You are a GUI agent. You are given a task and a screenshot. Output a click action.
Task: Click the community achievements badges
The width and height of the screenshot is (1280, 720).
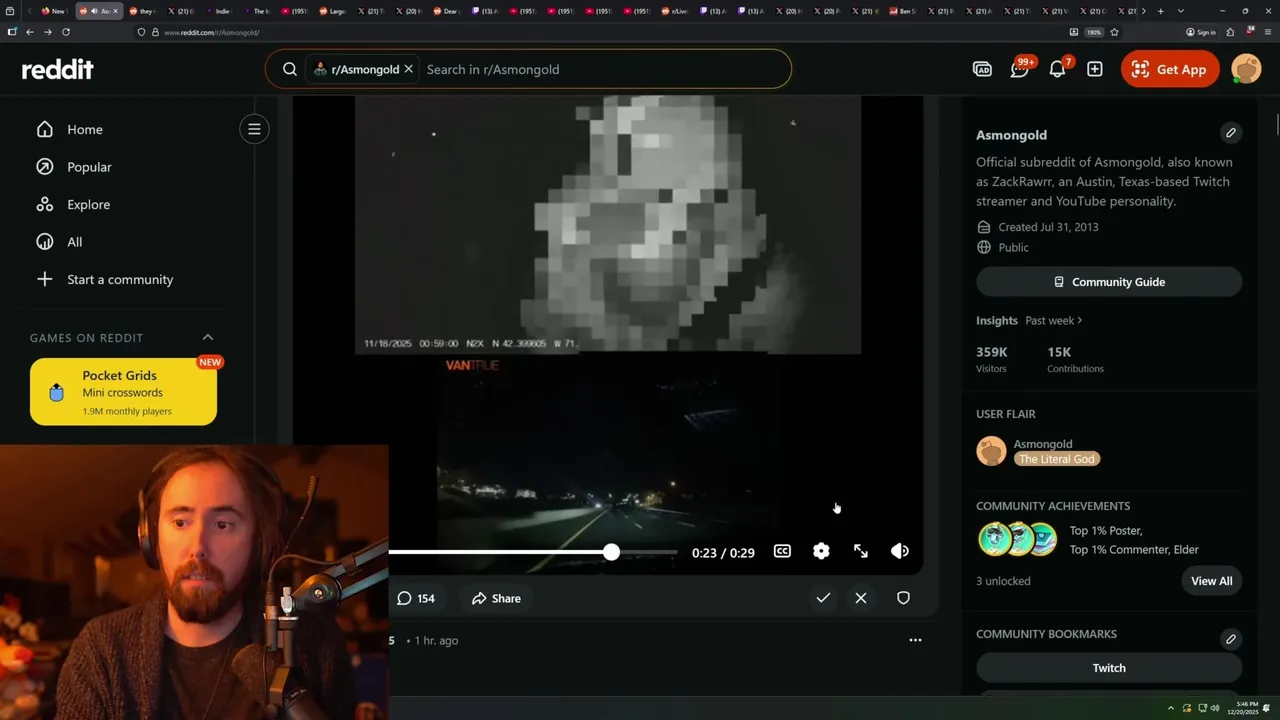point(1017,540)
